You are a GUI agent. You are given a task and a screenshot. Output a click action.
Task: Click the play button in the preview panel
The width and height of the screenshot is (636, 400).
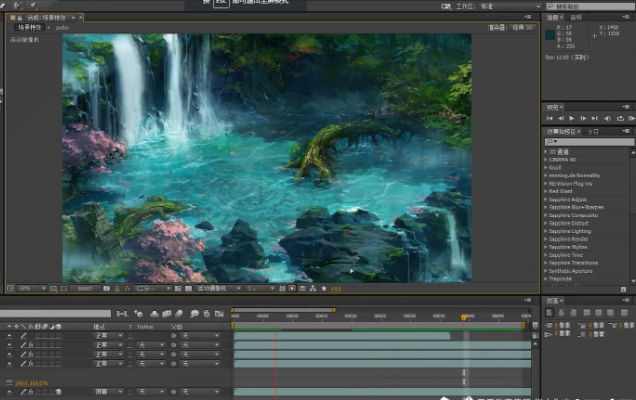coord(570,118)
